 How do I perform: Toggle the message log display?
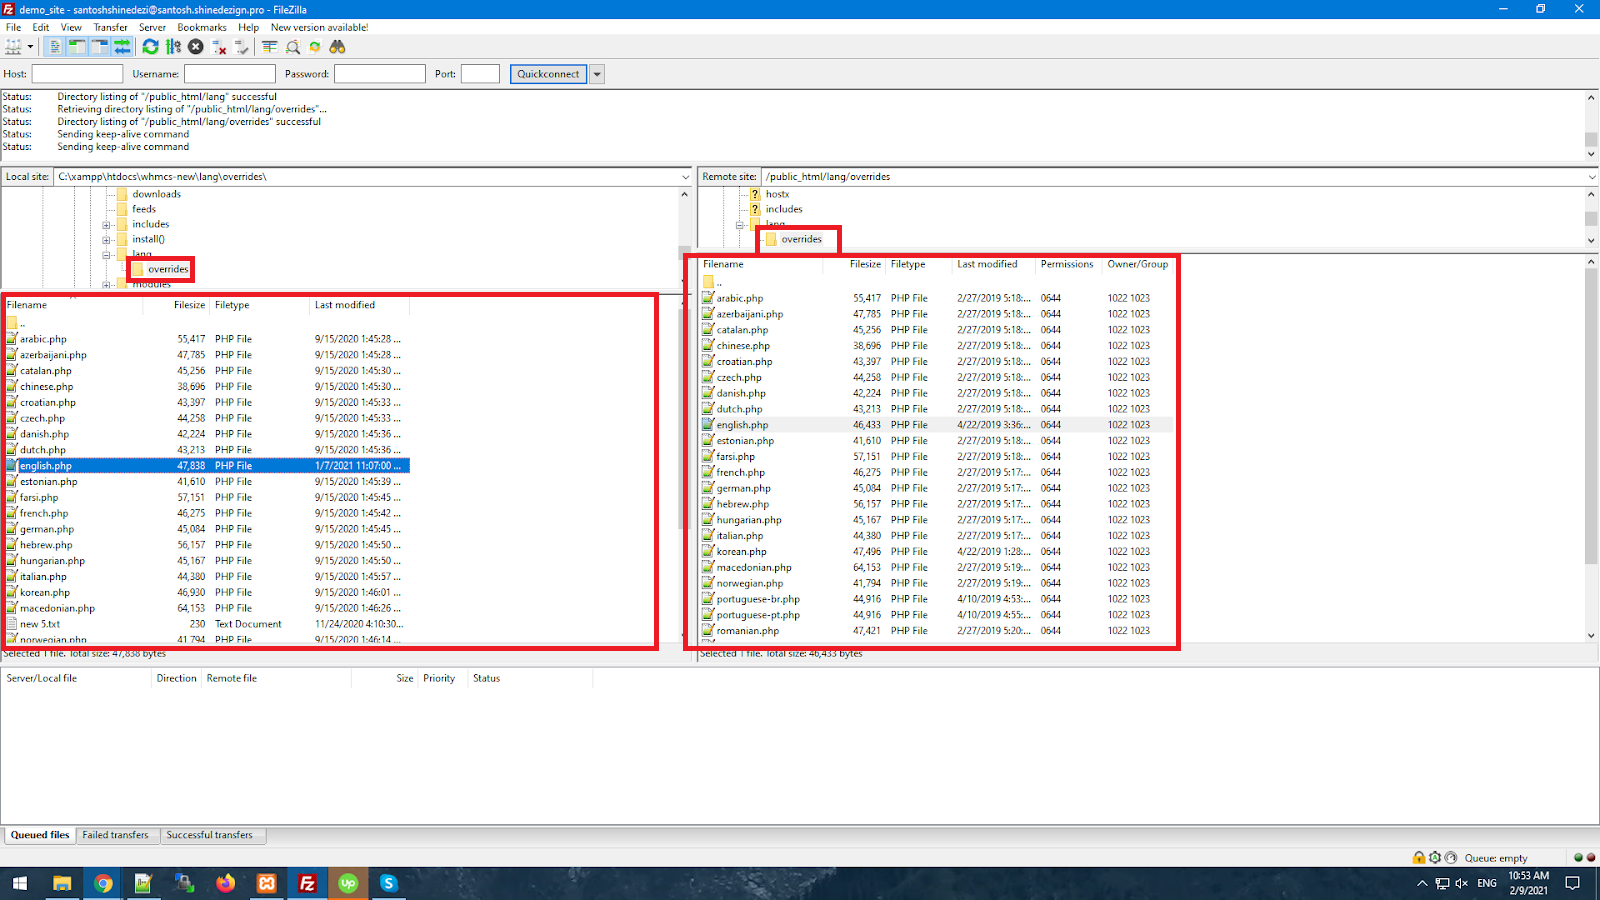55,46
